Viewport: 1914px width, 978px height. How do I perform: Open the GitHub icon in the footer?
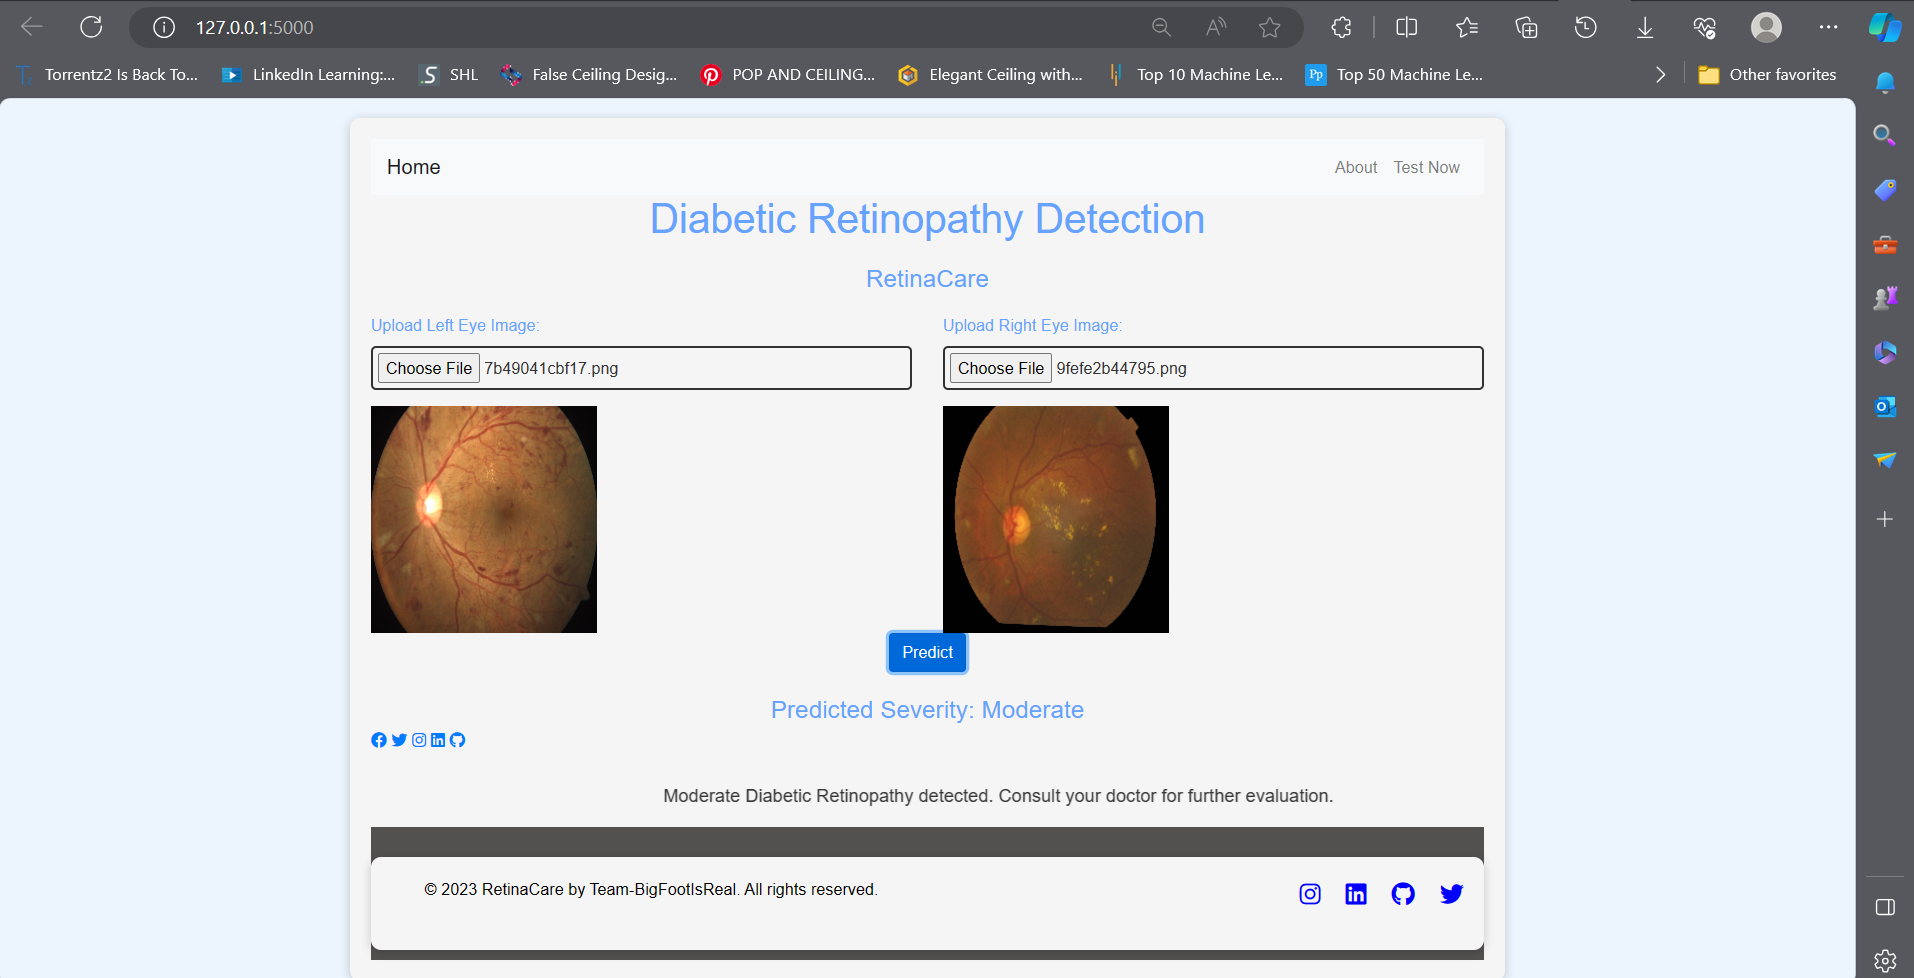point(1403,893)
